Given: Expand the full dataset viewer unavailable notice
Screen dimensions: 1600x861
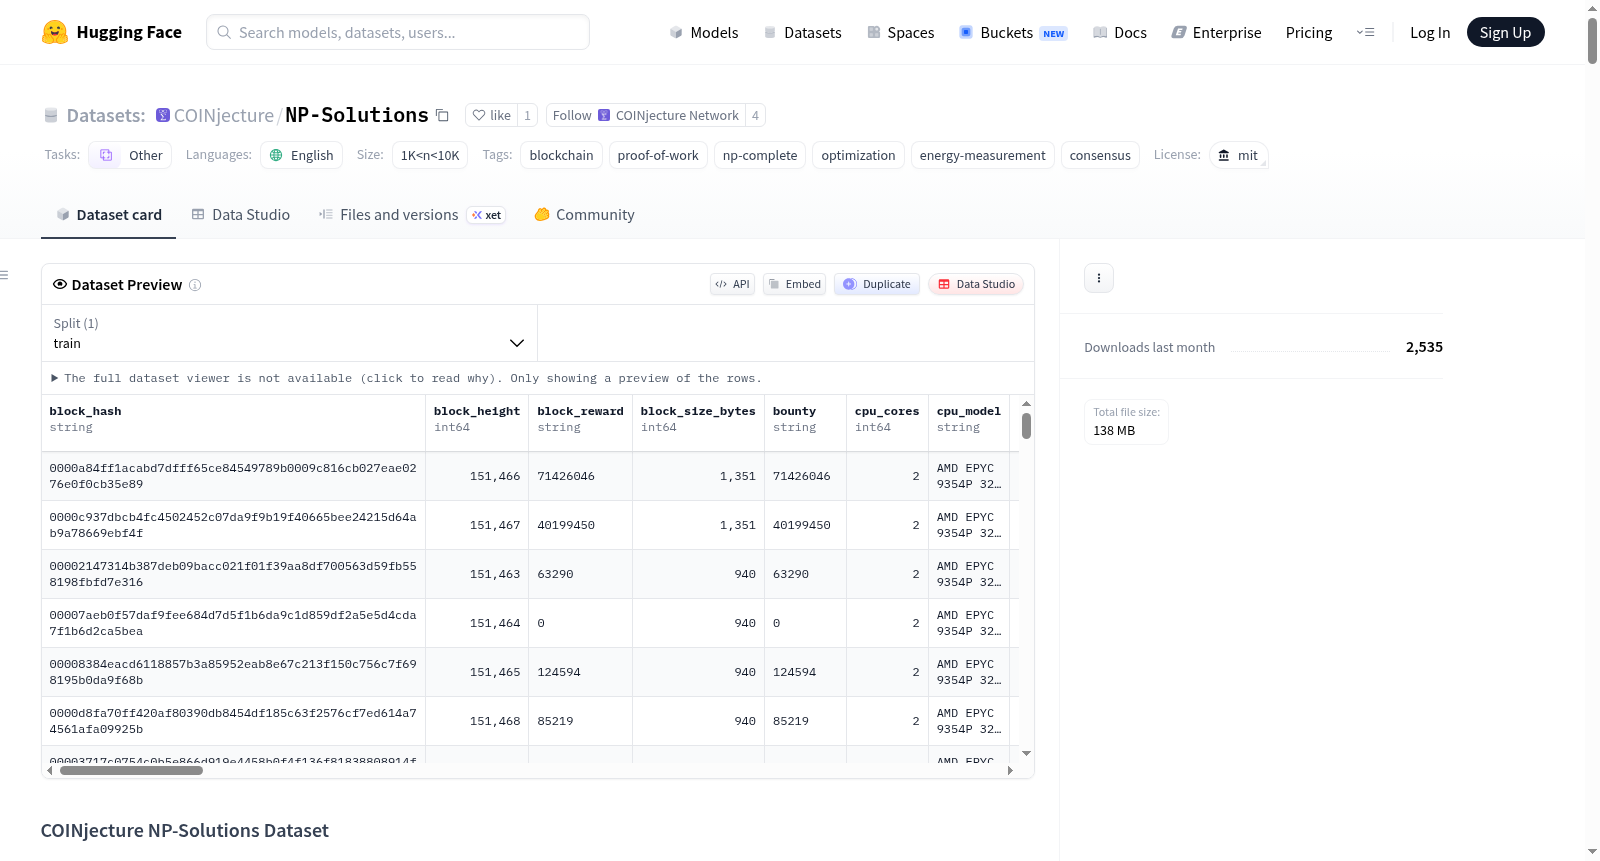Looking at the screenshot, I should [x=406, y=378].
